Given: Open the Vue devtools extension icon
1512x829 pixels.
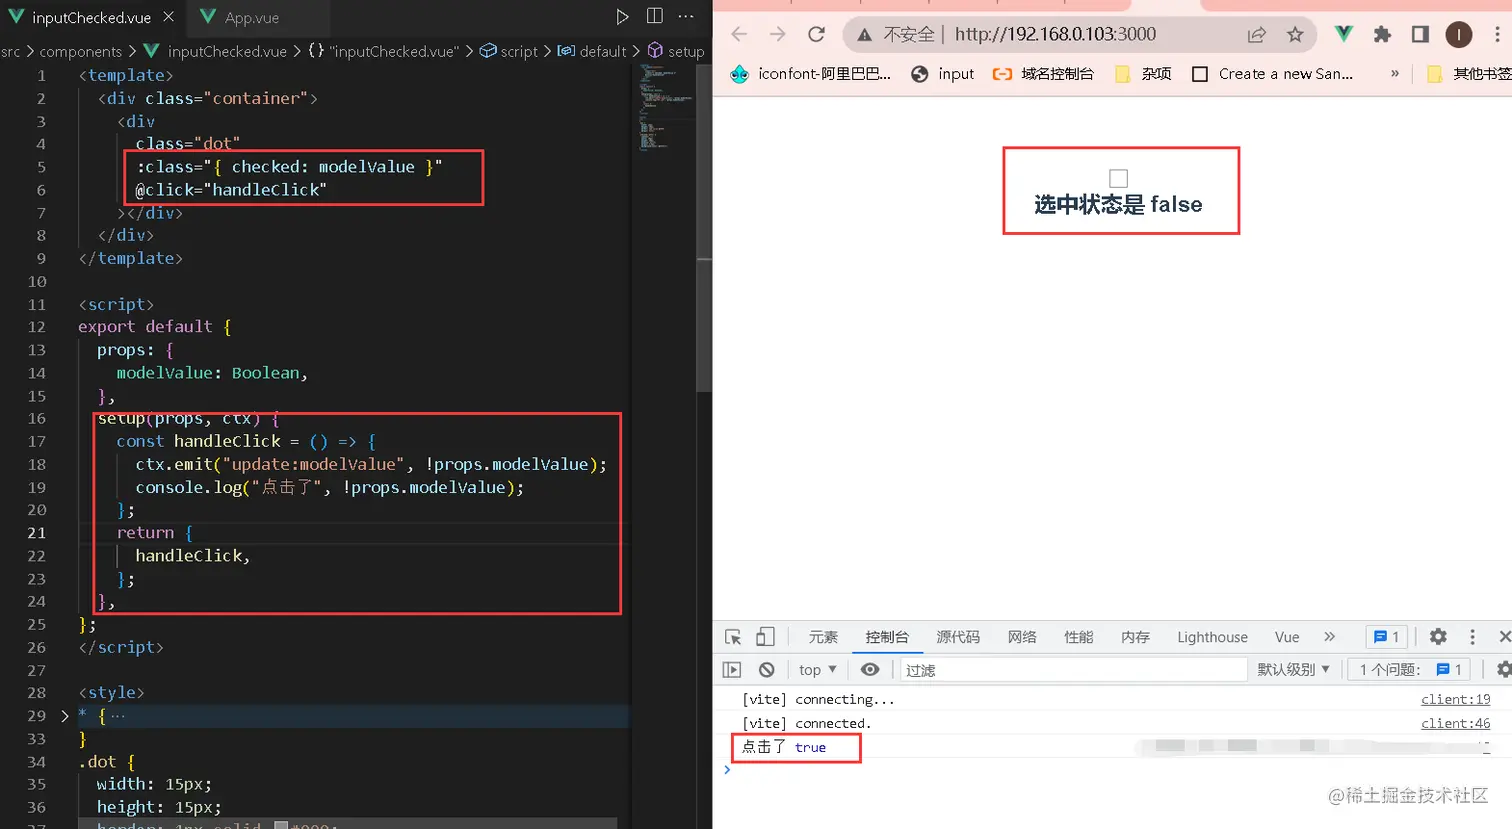Looking at the screenshot, I should pos(1344,34).
